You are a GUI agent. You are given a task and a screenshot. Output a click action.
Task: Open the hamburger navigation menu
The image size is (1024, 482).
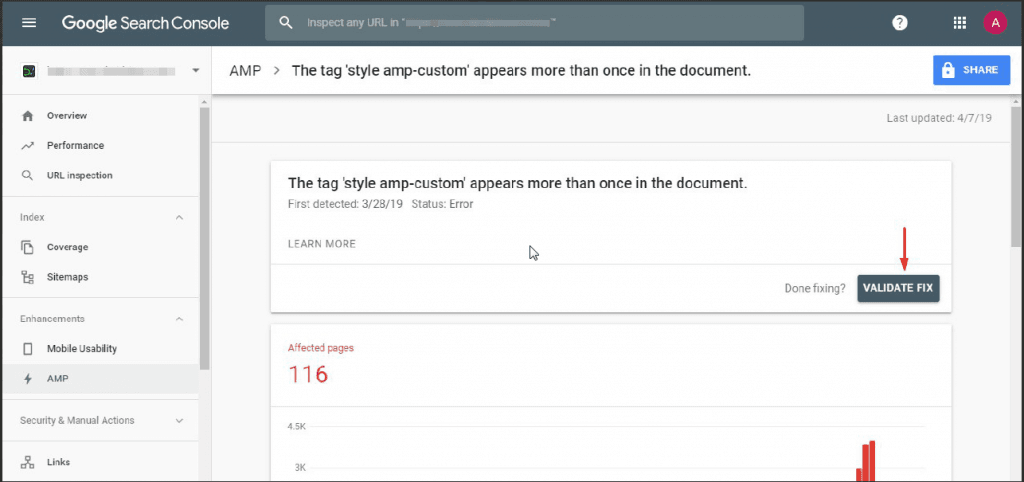point(29,23)
